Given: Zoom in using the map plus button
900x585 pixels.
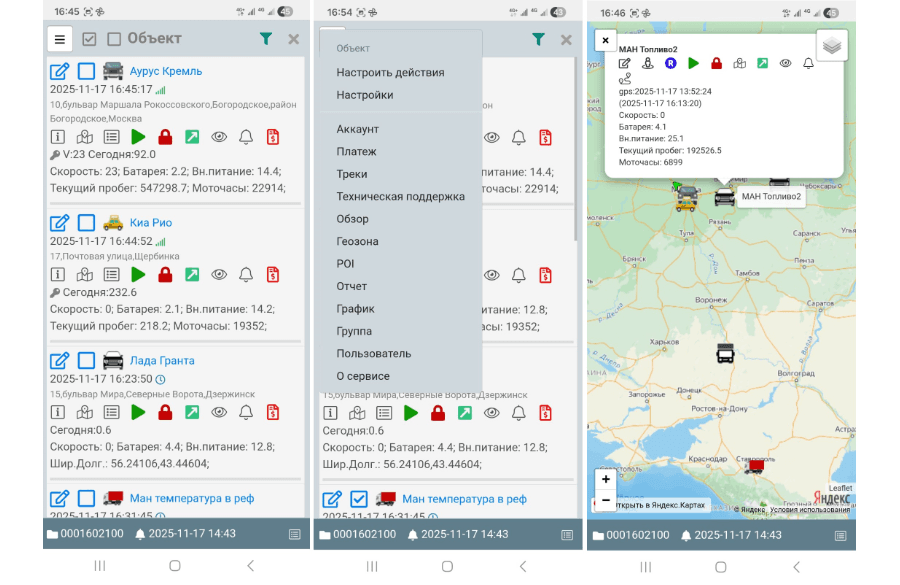Looking at the screenshot, I should 605,479.
